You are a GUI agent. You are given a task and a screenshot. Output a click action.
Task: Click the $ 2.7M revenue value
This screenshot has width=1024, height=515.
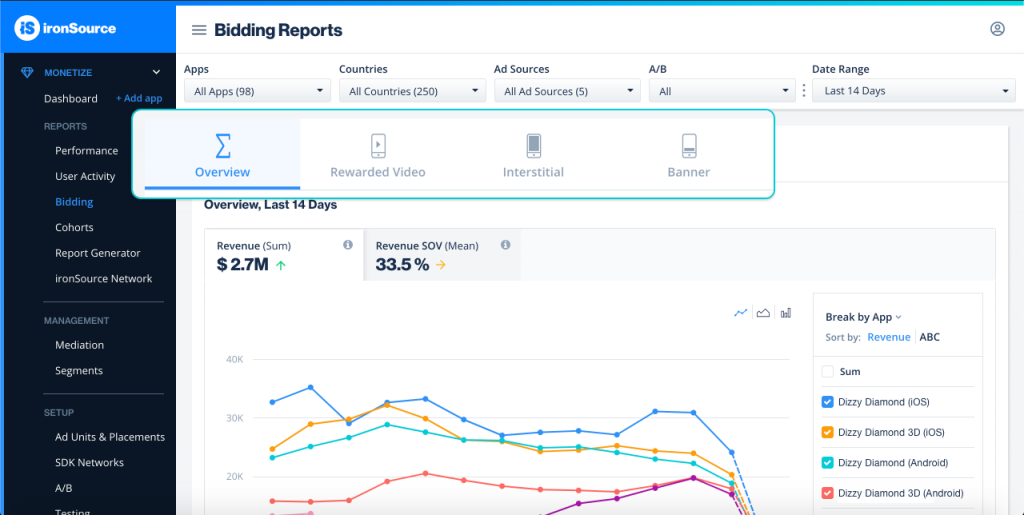point(242,265)
